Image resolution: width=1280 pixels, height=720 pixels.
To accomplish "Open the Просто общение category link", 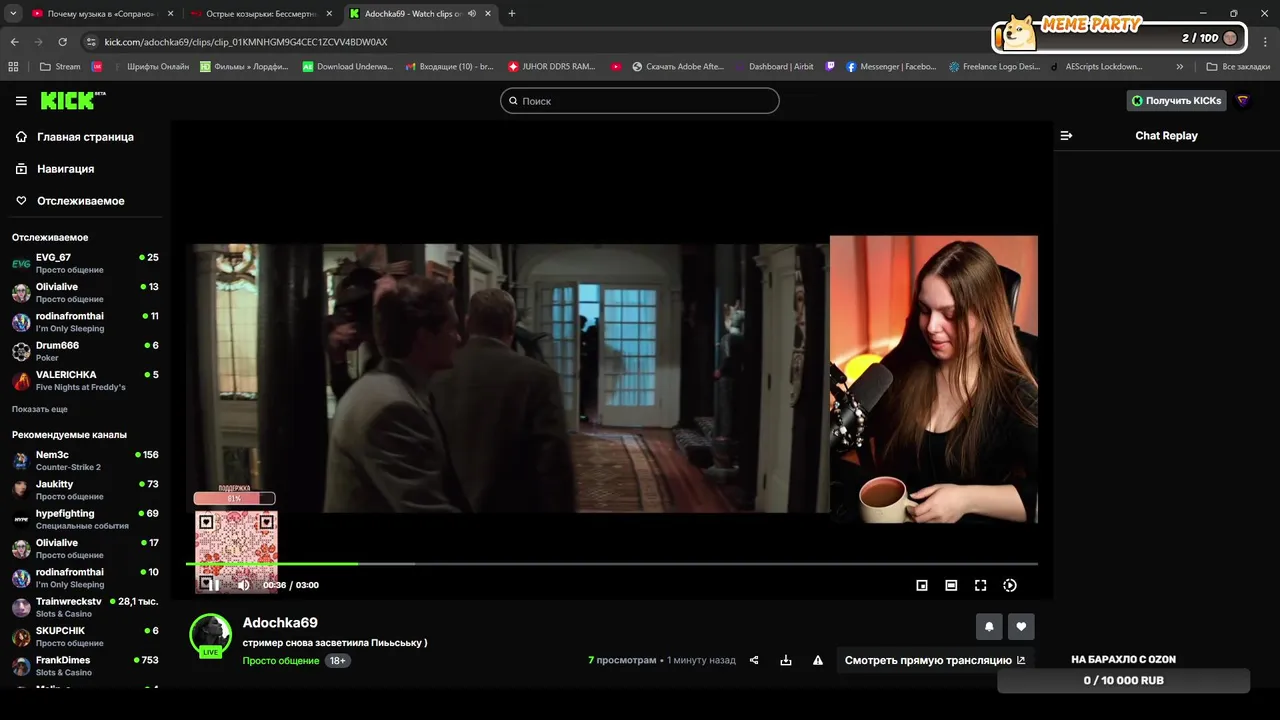I will click(281, 661).
